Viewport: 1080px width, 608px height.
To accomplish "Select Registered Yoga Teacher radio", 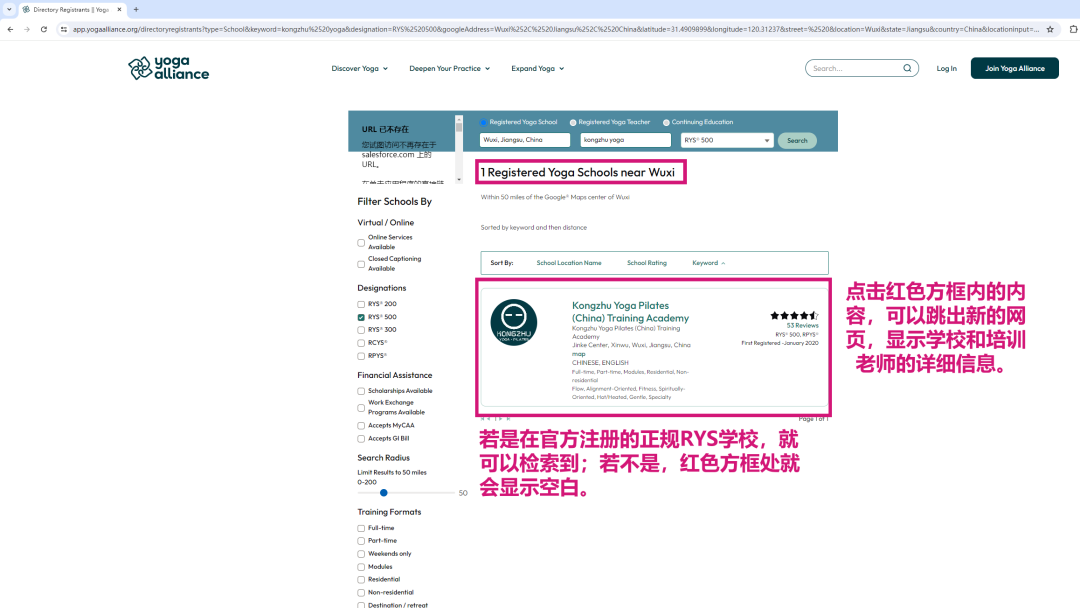I will (573, 123).
